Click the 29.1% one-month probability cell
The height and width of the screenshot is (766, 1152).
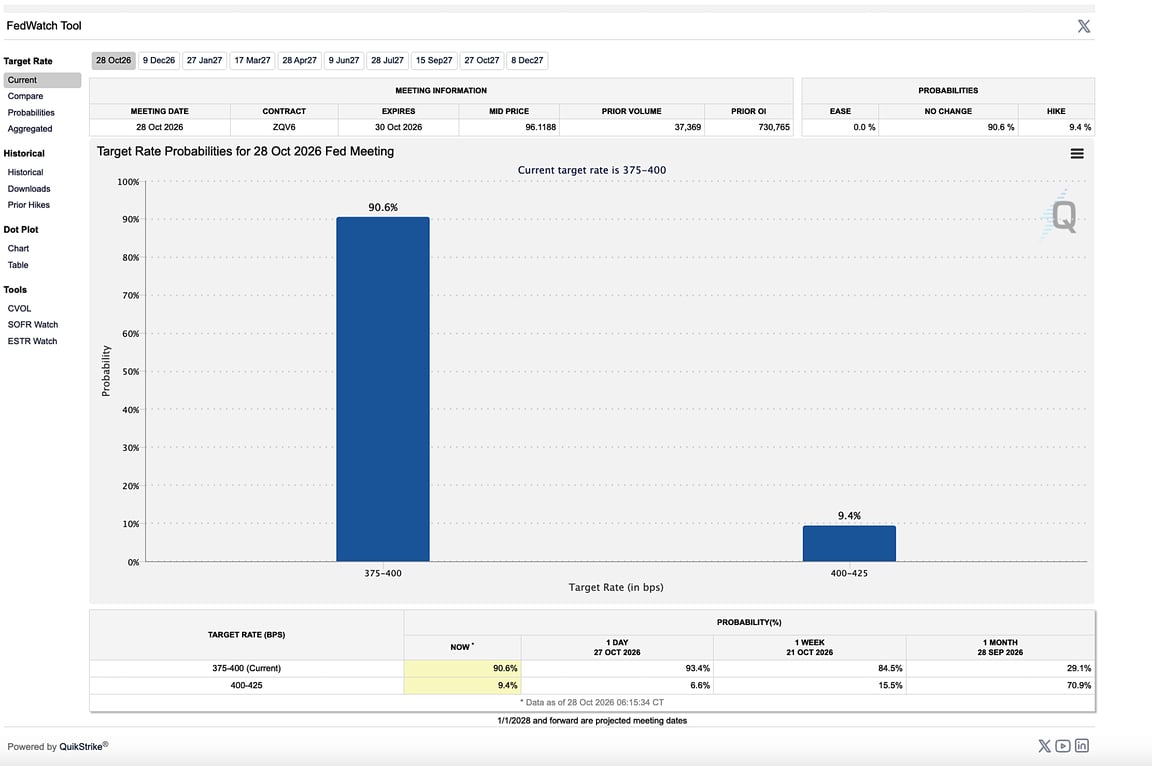1001,668
